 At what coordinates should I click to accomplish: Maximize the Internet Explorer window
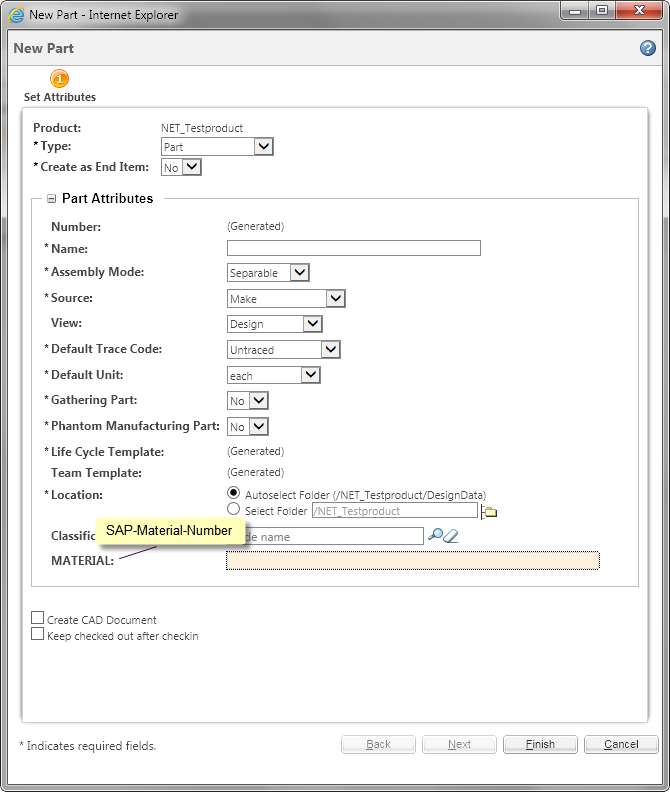(602, 11)
